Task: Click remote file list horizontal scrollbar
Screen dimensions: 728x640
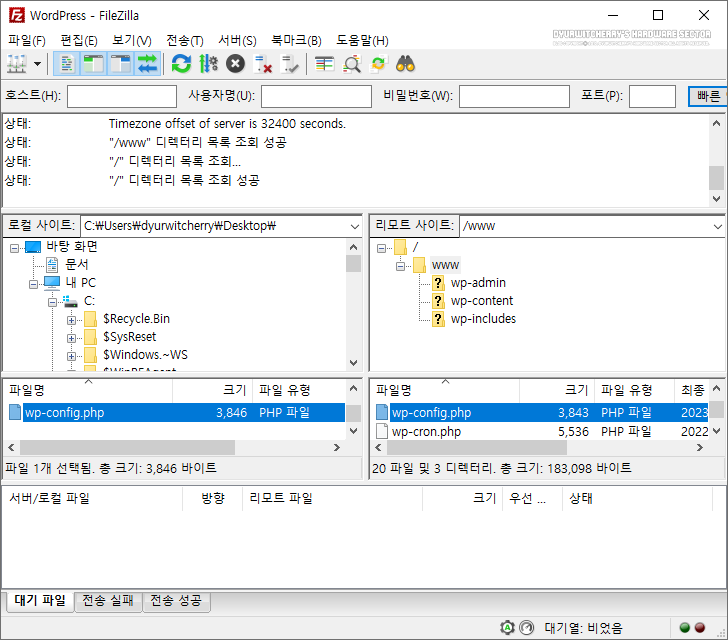Action: tap(477, 448)
